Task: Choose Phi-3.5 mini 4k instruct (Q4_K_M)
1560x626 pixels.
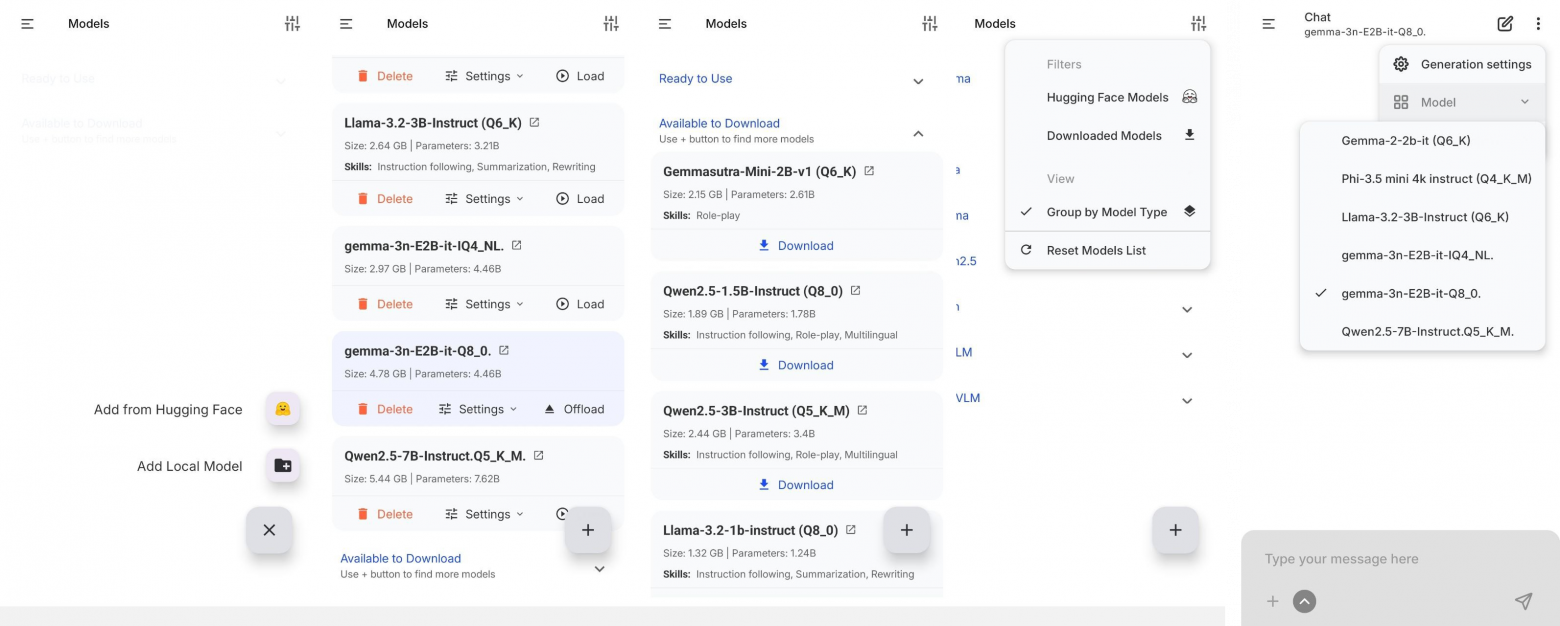Action: coord(1422,179)
